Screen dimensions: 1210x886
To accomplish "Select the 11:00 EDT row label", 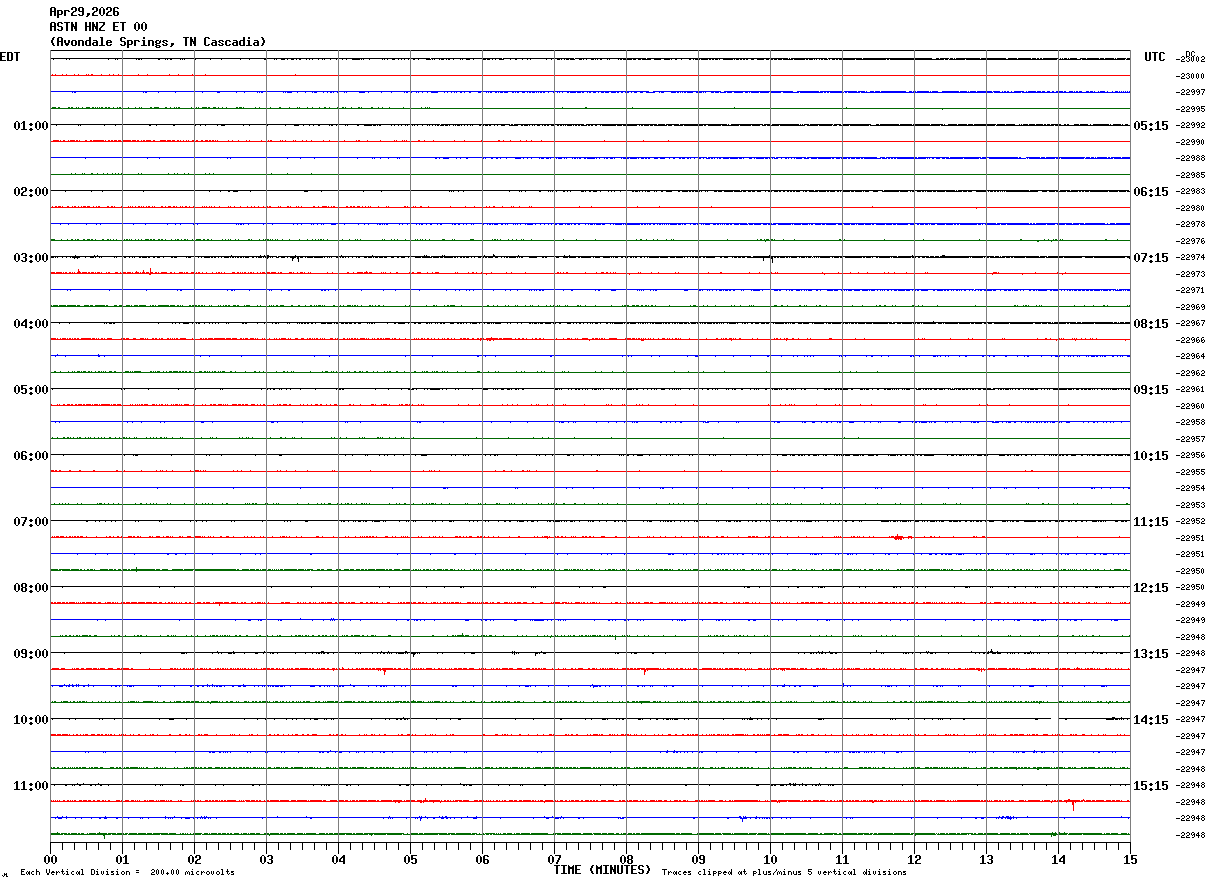I will tap(30, 786).
